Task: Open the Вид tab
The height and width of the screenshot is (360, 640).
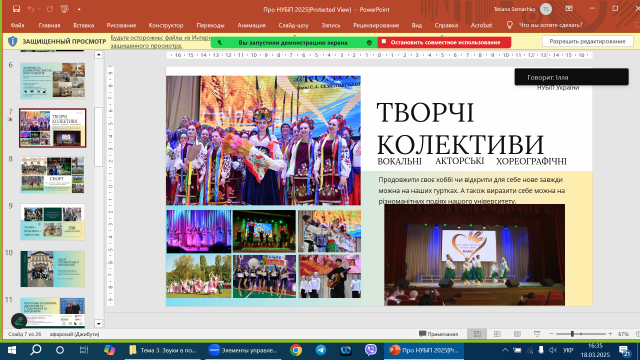Action: coord(417,25)
